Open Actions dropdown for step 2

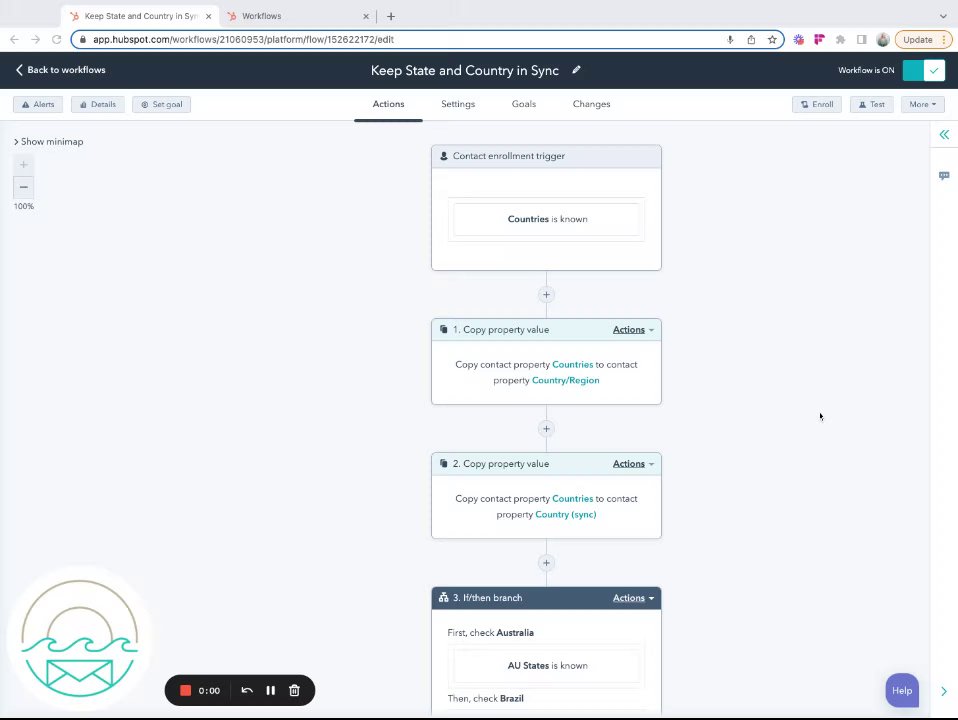633,464
